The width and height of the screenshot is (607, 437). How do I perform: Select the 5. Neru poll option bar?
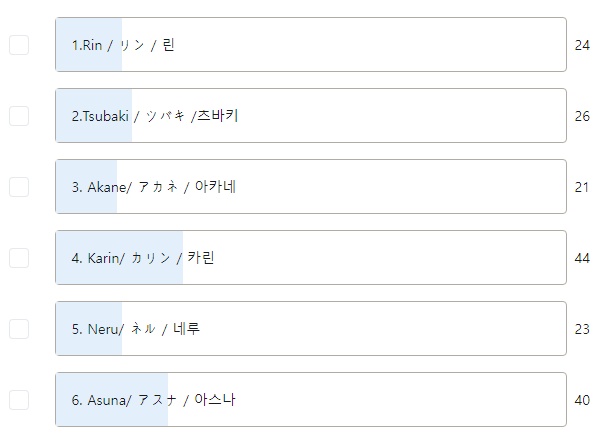[x=310, y=329]
